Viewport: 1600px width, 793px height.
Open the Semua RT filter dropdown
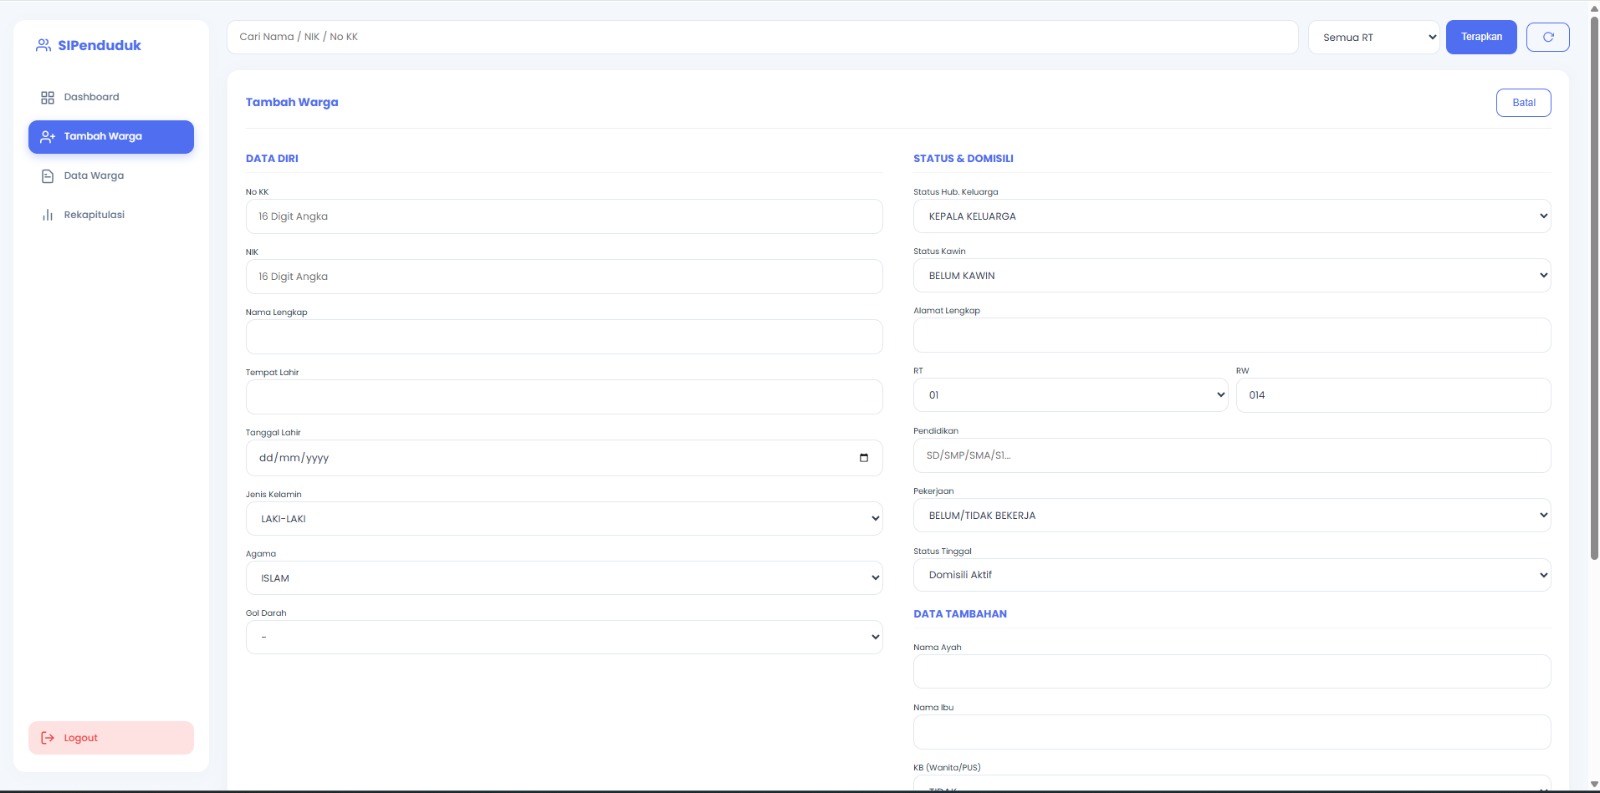(x=1373, y=38)
